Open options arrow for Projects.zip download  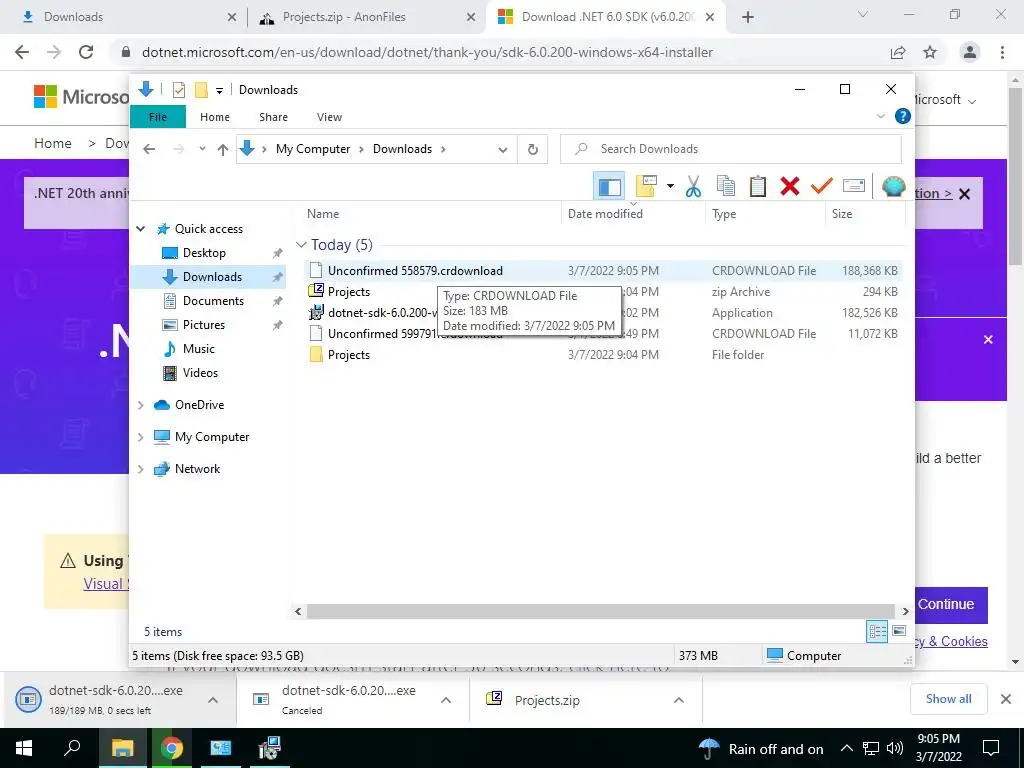[x=679, y=700]
